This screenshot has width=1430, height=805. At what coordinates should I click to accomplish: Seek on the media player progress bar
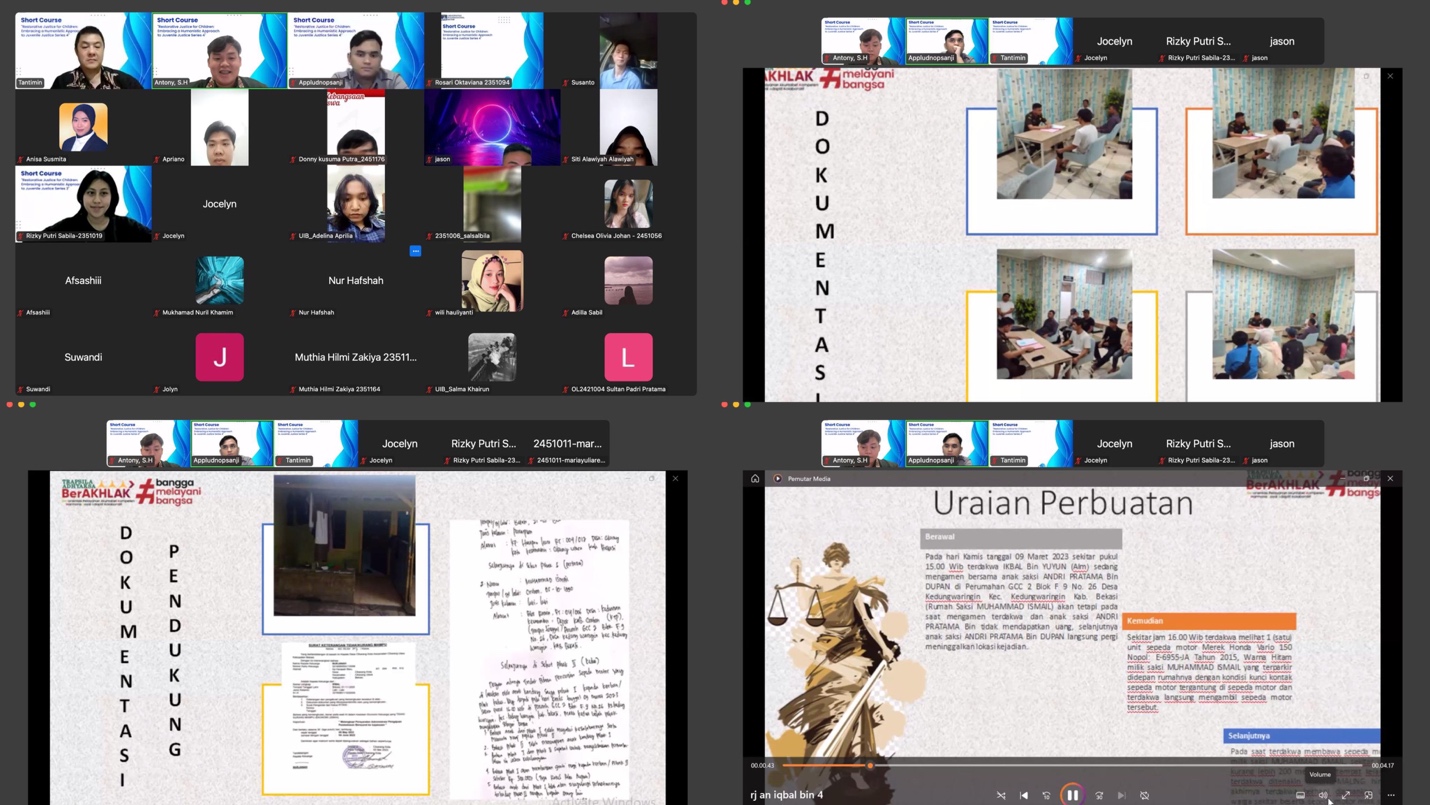[1072, 765]
